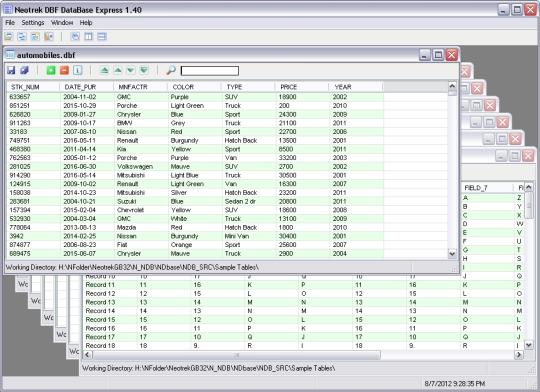Click the save-copy icon next to the floppy
Screen dimensions: 540x392
[x=24, y=71]
